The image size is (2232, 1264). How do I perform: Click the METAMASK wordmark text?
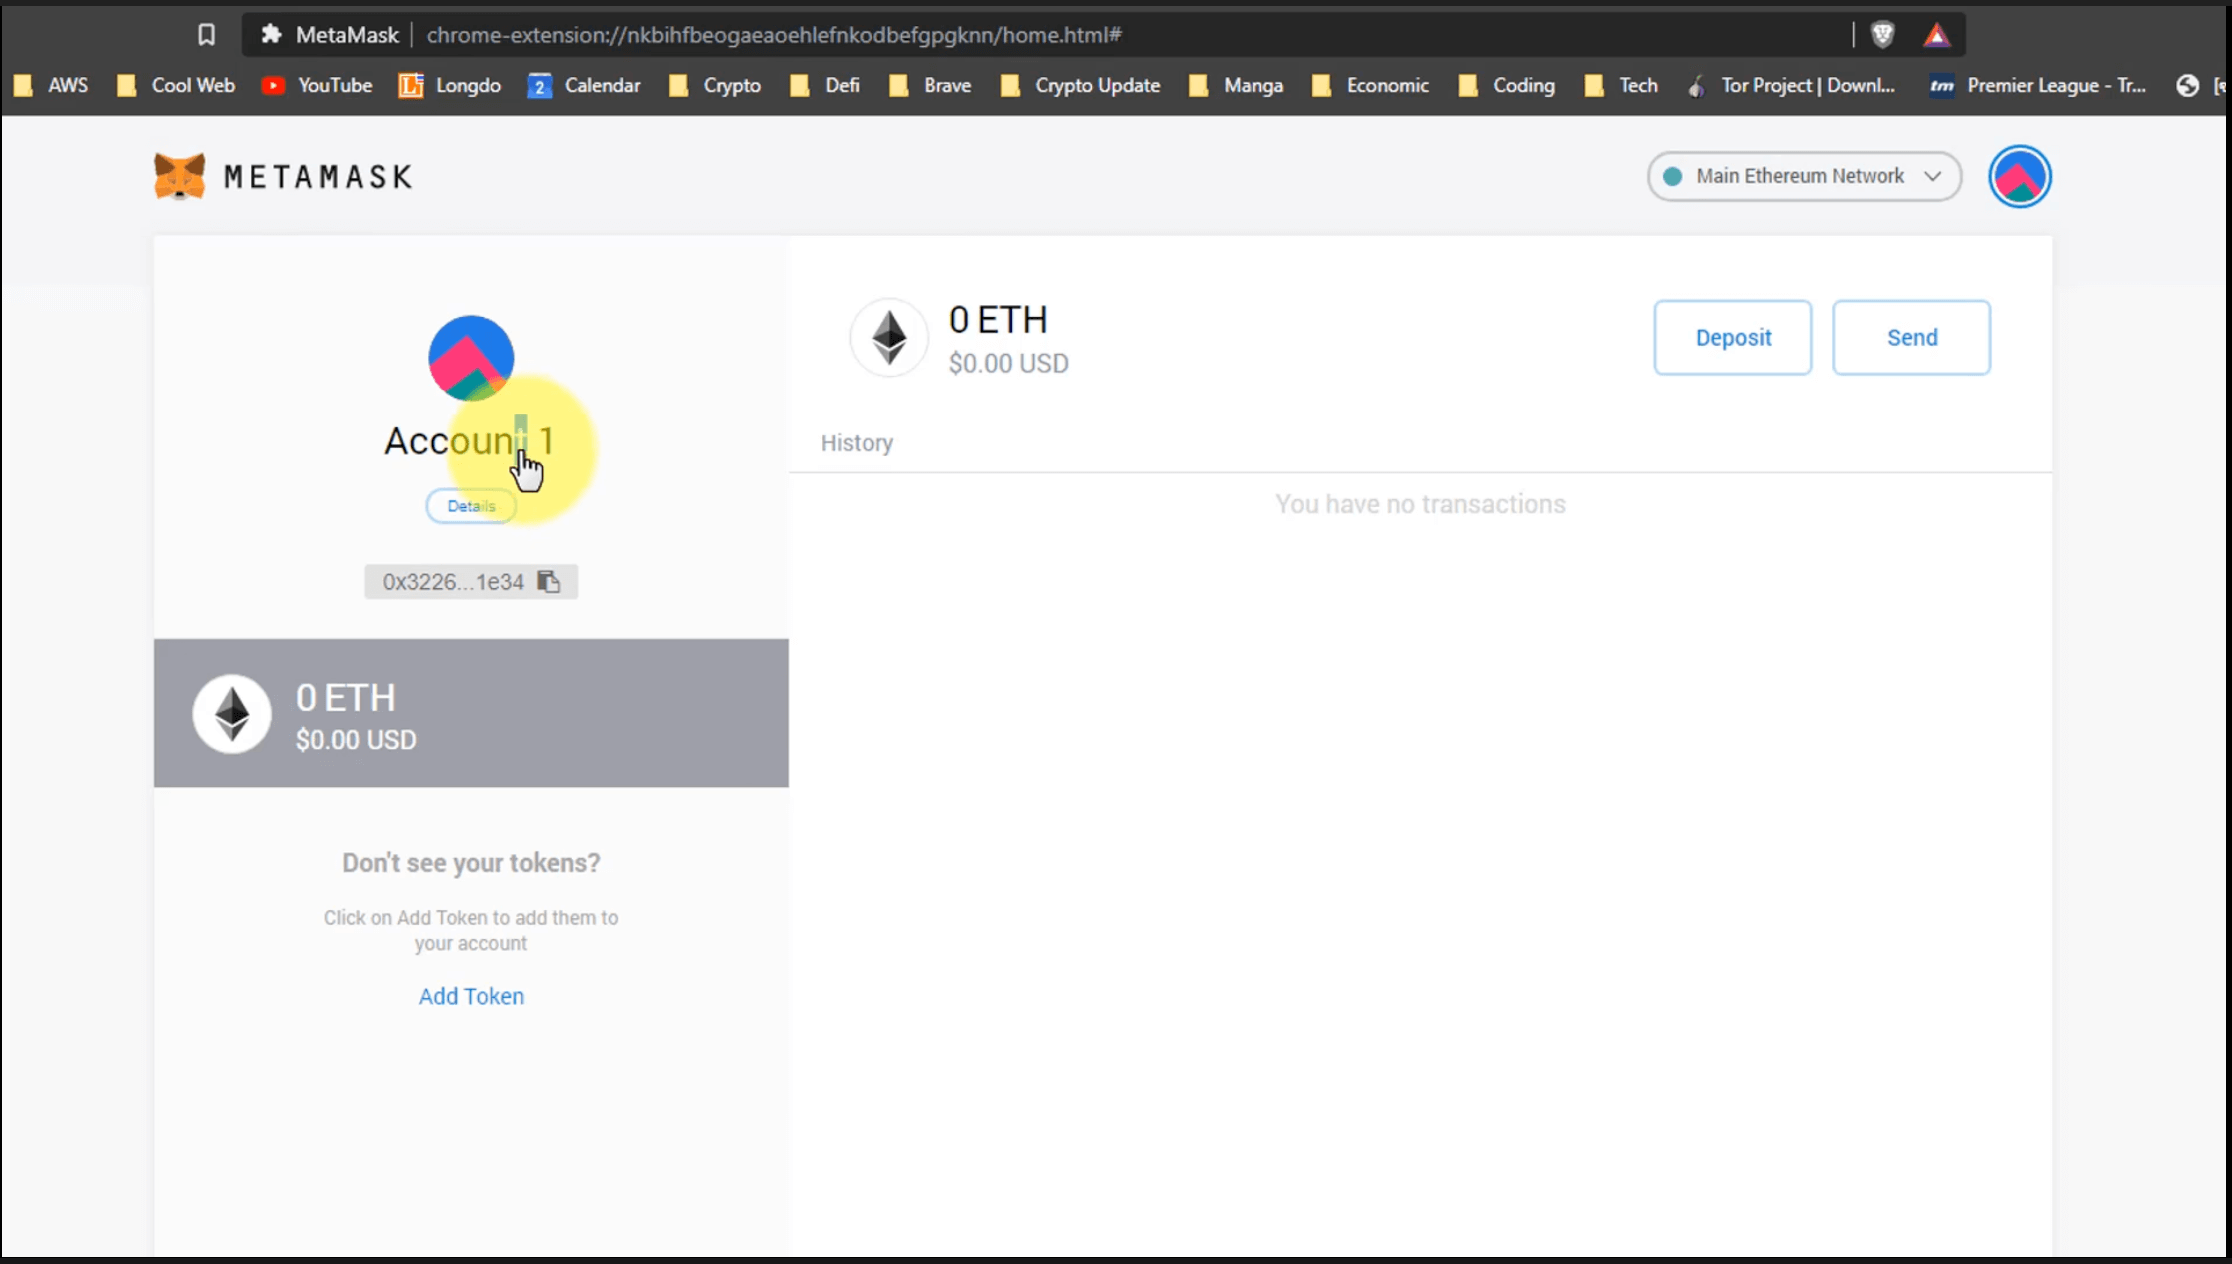pos(318,177)
